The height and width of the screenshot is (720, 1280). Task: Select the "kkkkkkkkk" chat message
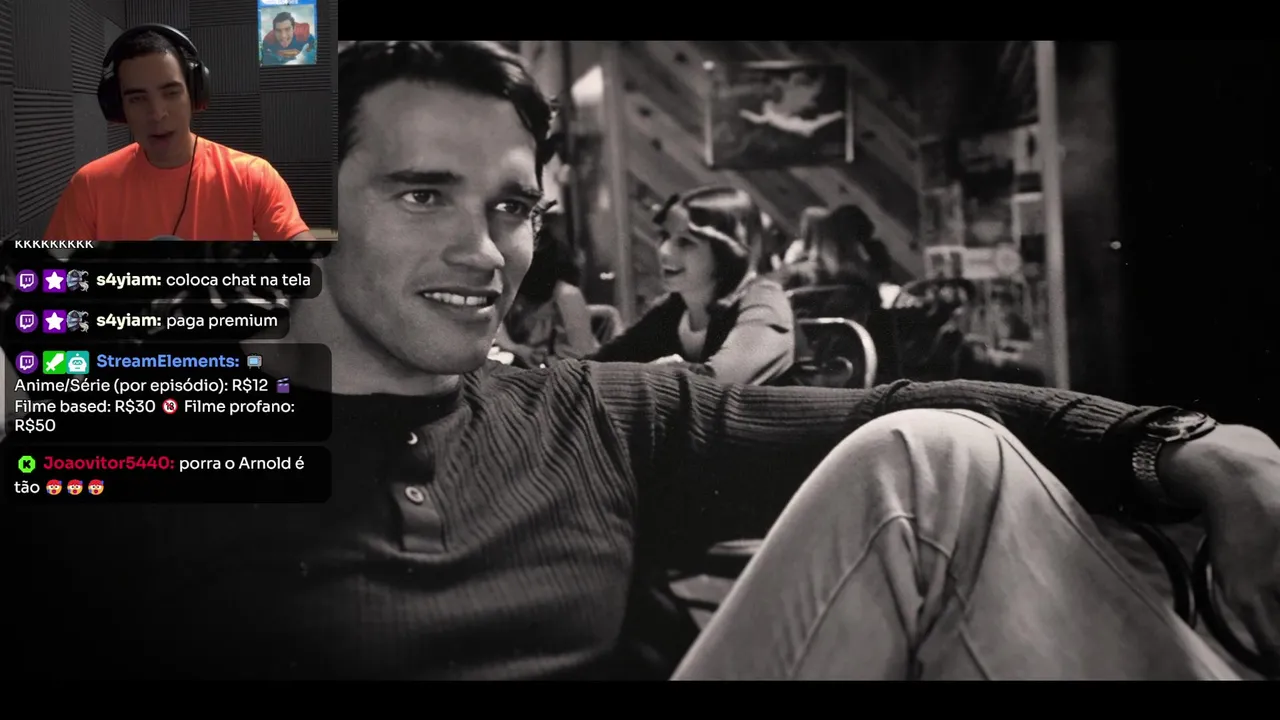click(x=54, y=244)
